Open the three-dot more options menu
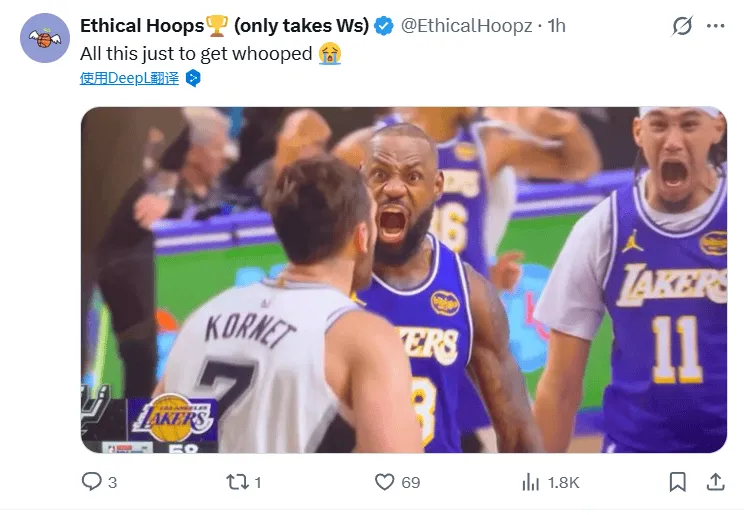Image resolution: width=744 pixels, height=515 pixels. coord(716,27)
